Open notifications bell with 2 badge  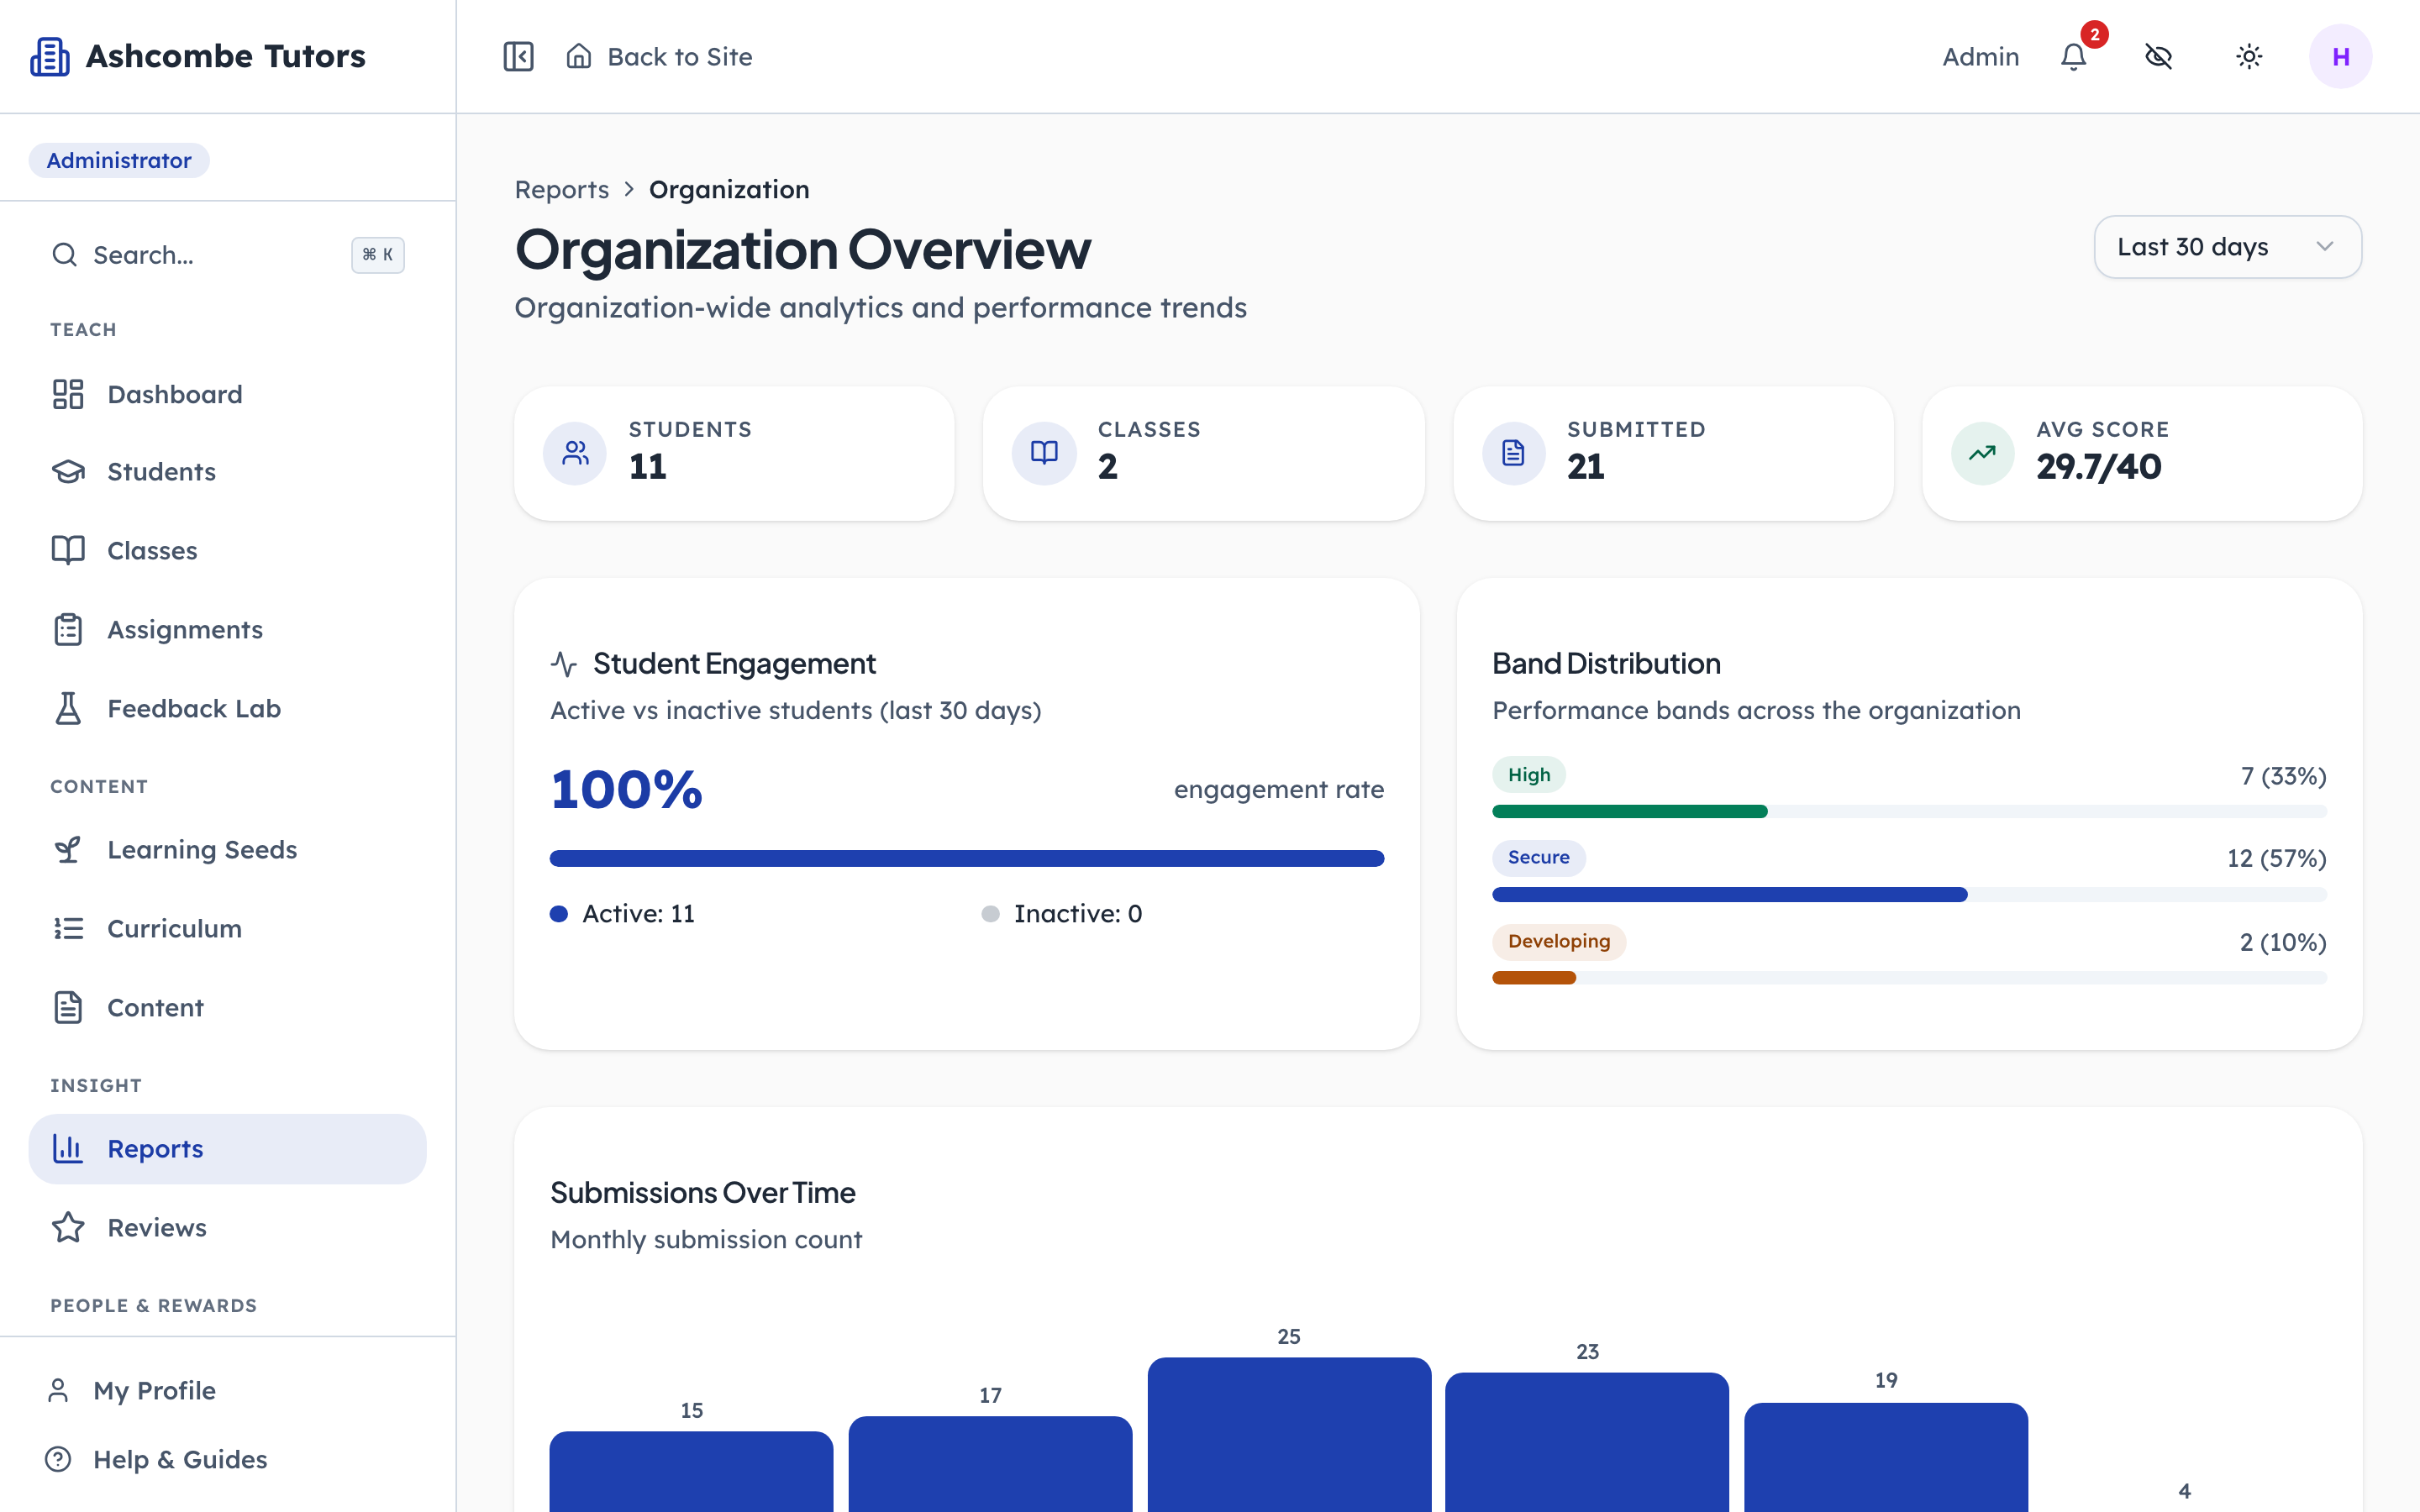click(2074, 56)
